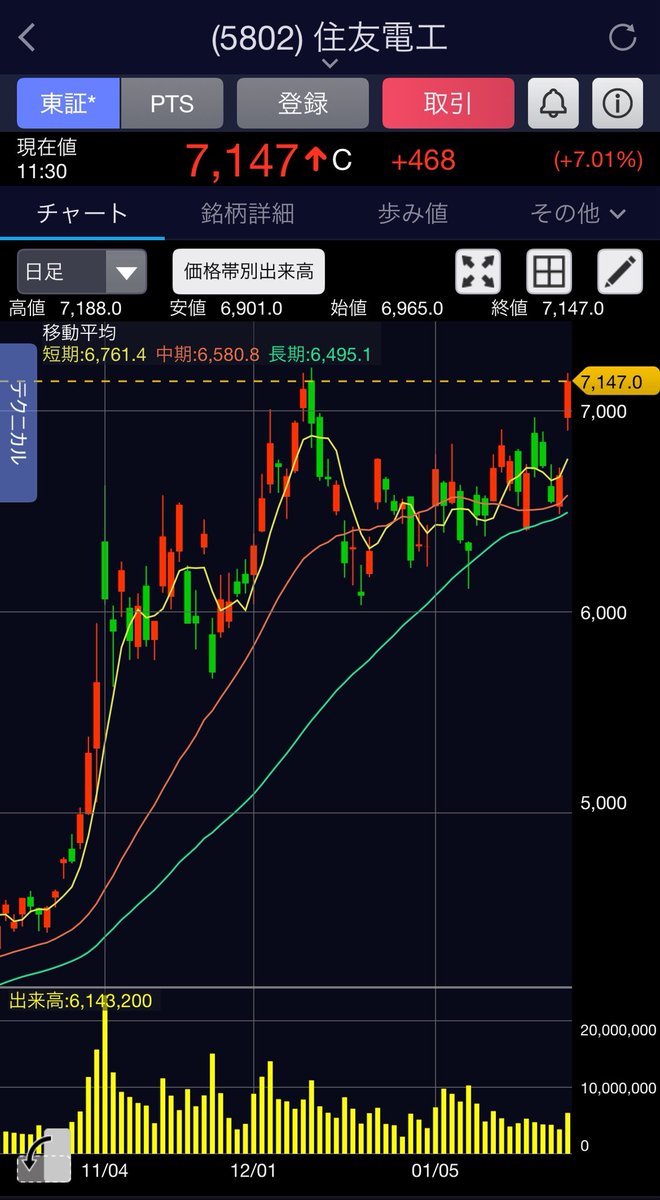Tap the 登録 button
This screenshot has height=1200, width=660.
pyautogui.click(x=303, y=103)
